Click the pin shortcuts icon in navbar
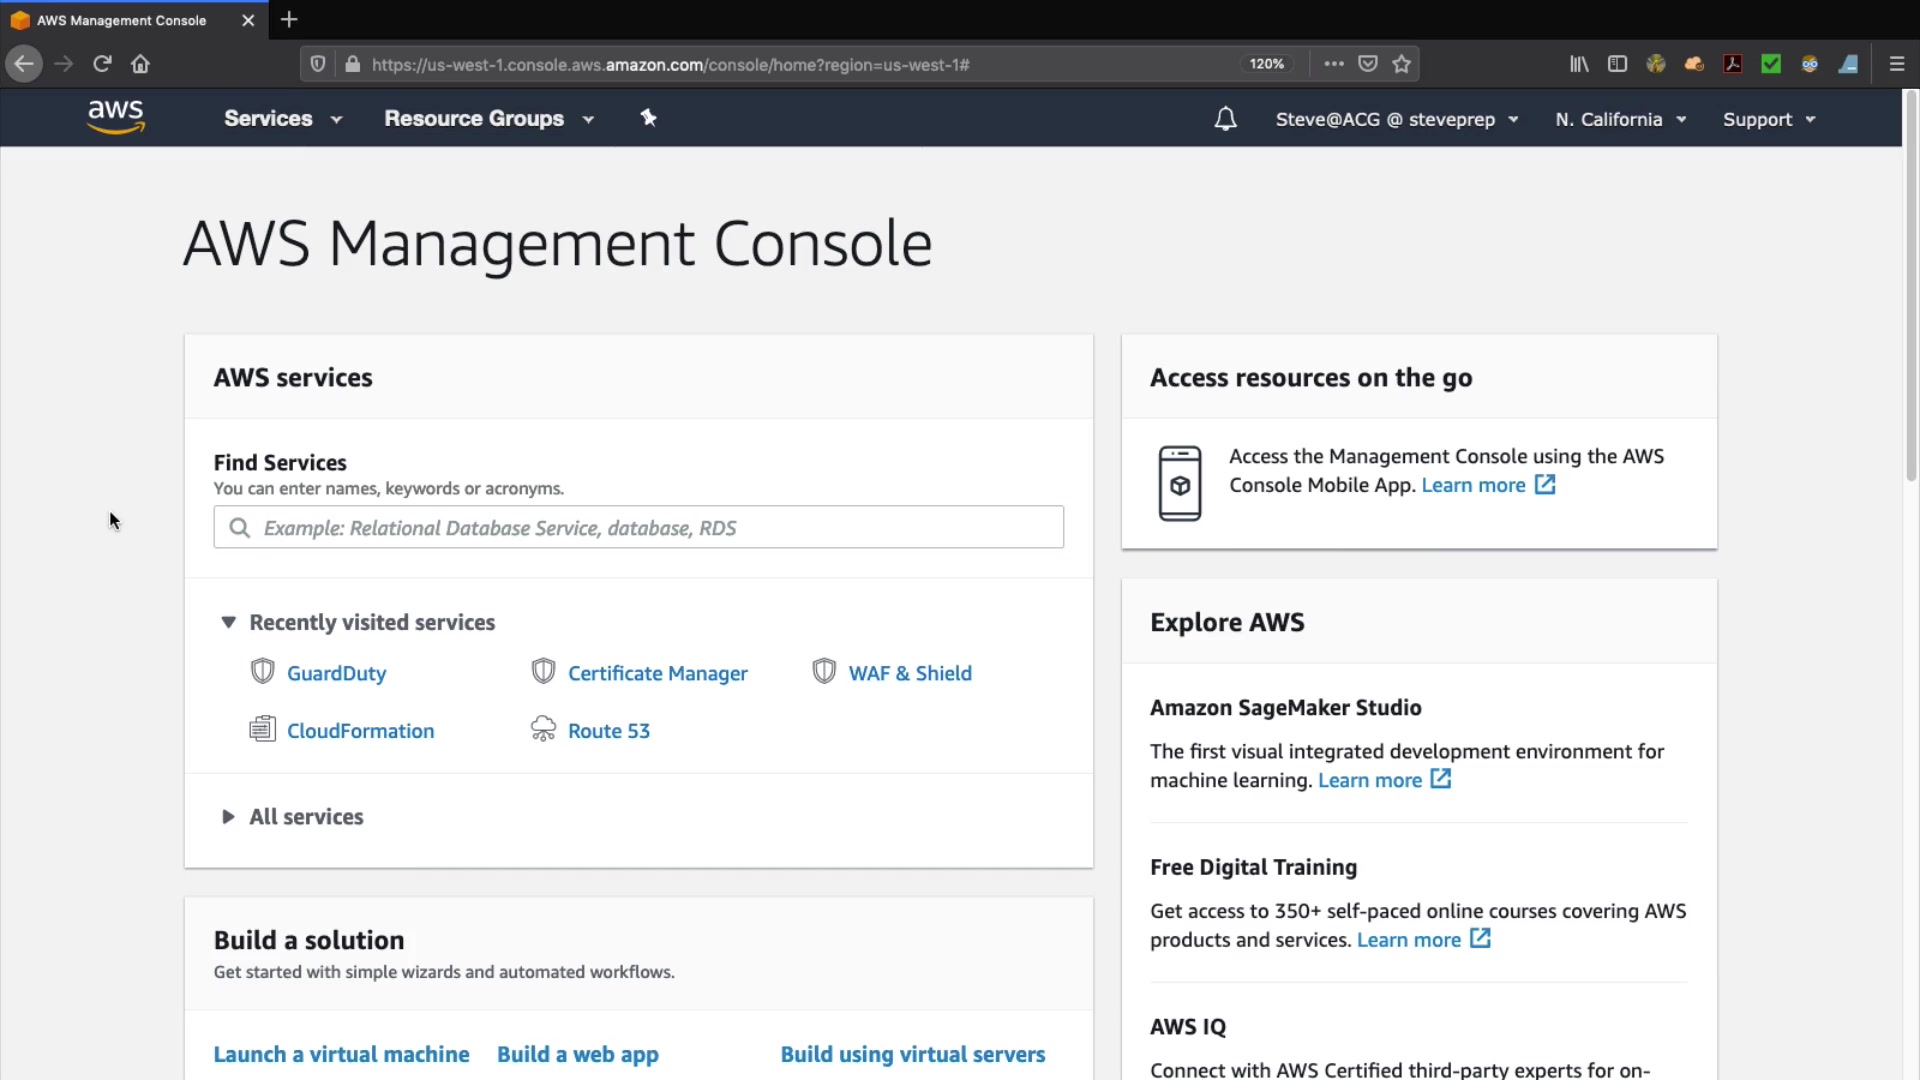The image size is (1920, 1080). point(648,118)
